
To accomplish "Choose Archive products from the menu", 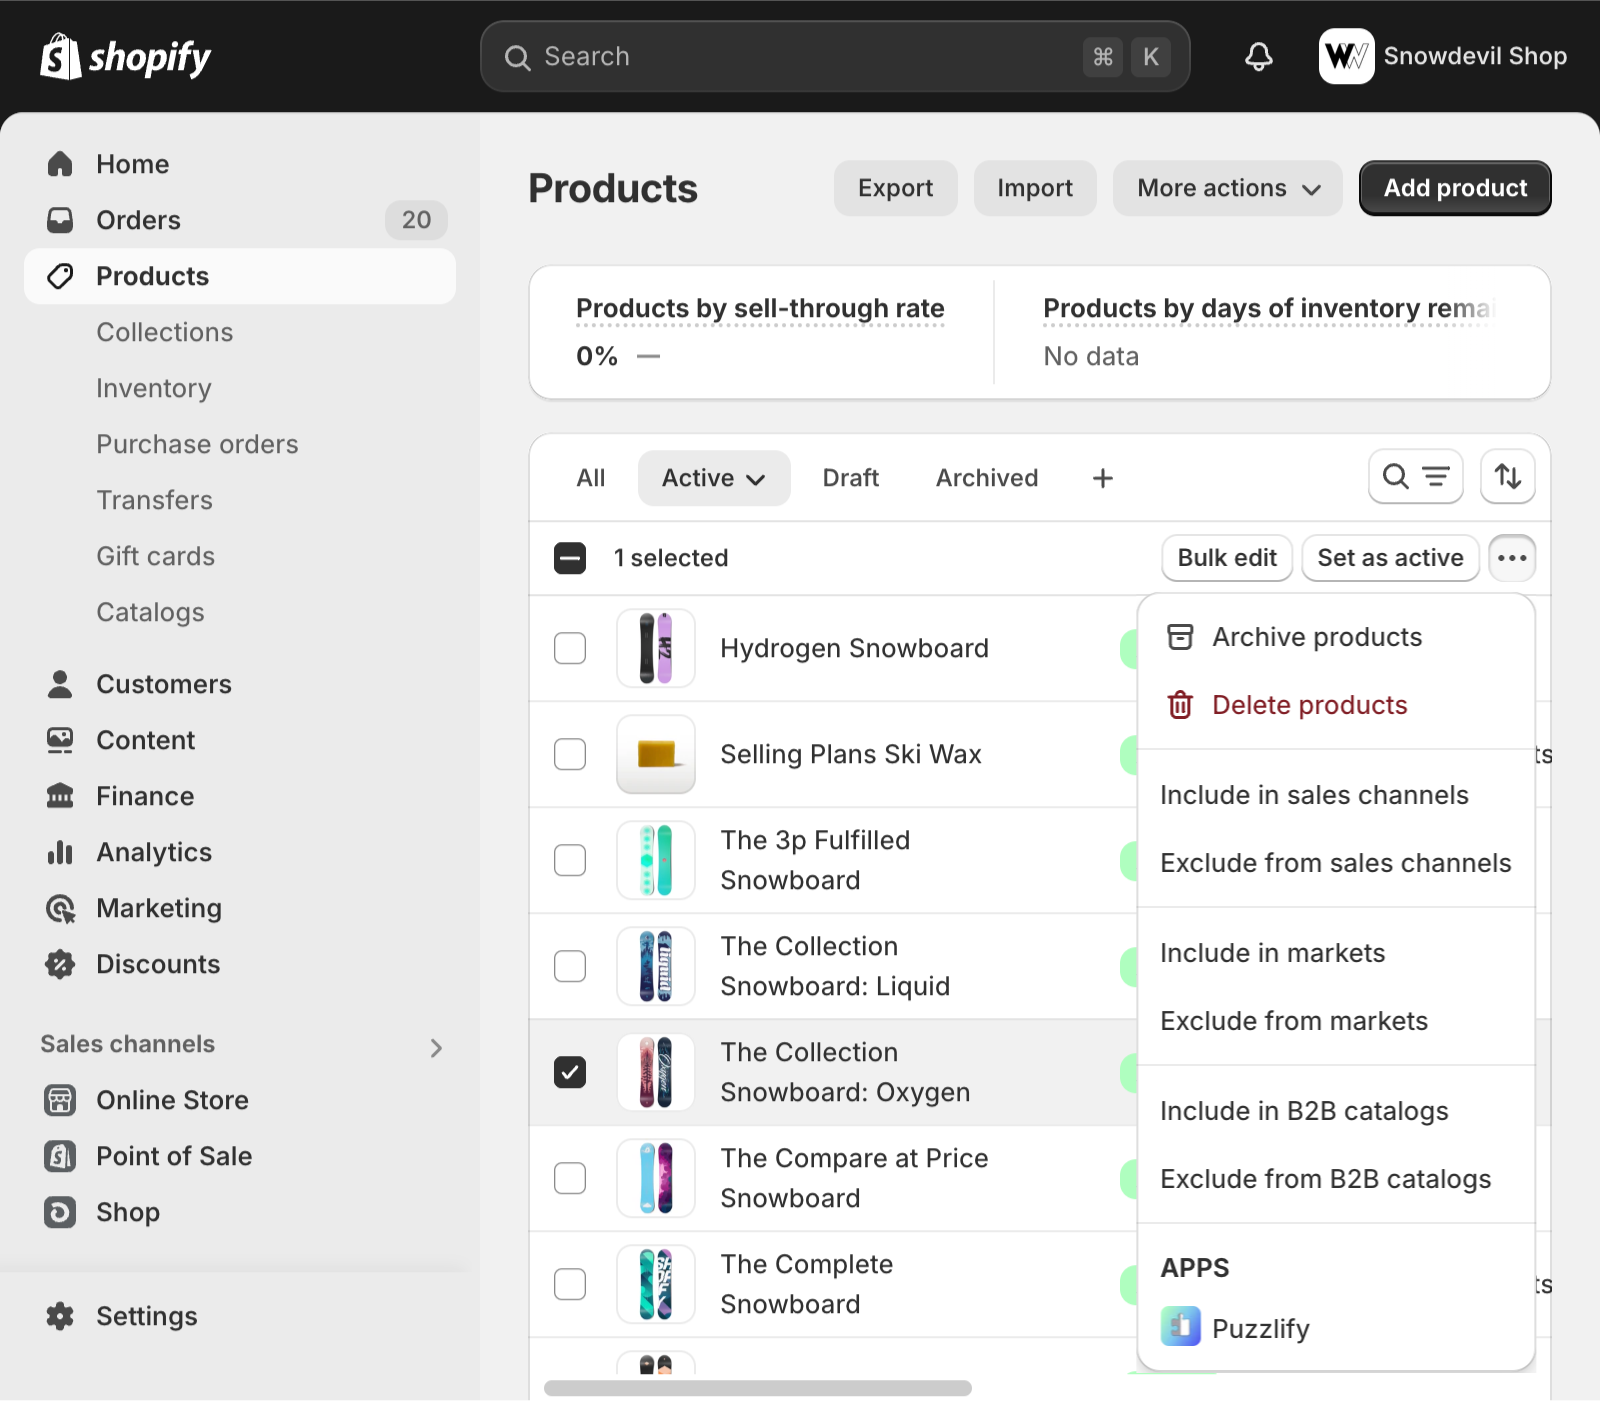I will click(1316, 637).
